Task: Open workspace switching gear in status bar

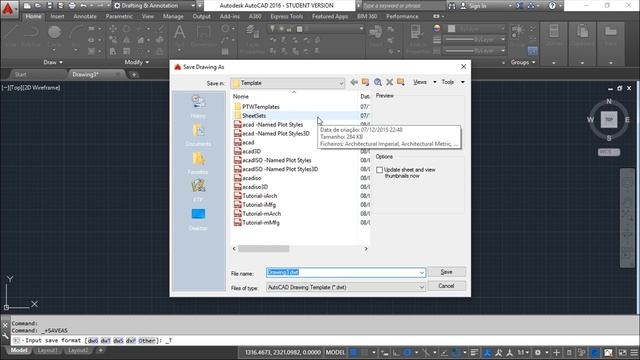Action: pos(538,352)
